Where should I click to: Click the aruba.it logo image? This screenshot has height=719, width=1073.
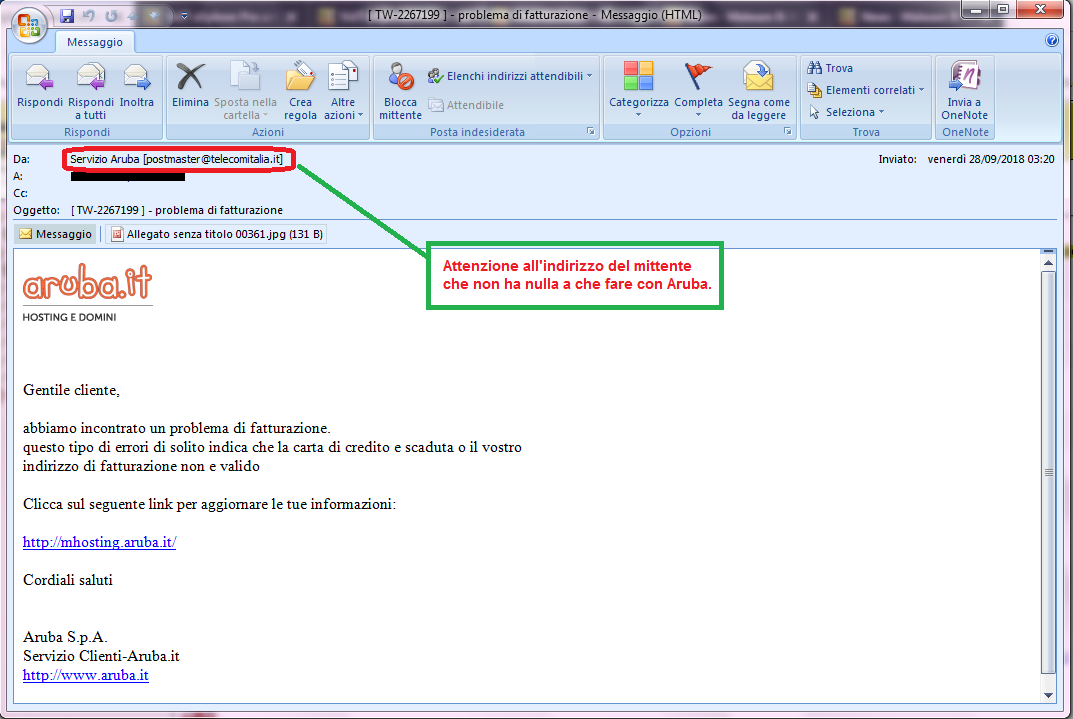pyautogui.click(x=87, y=281)
